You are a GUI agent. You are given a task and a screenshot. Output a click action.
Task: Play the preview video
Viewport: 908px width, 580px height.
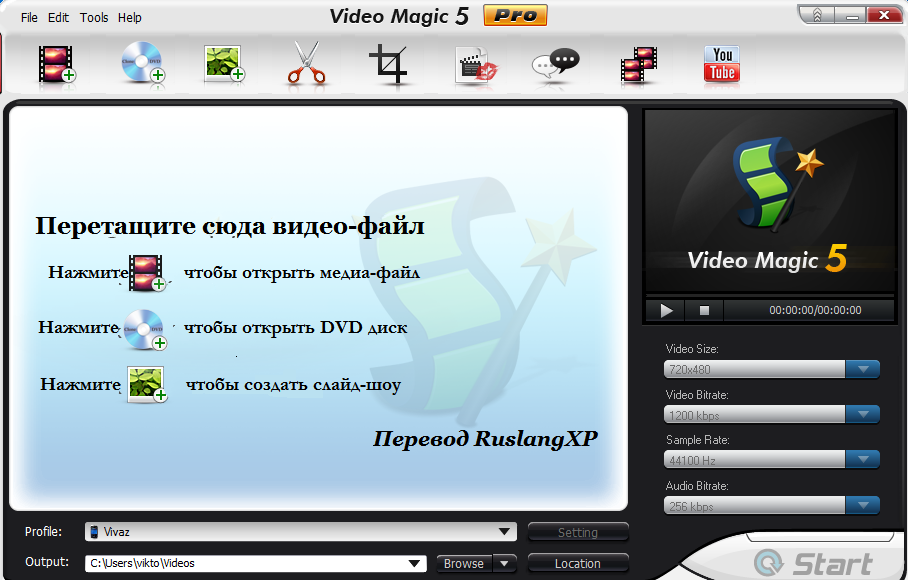(x=666, y=311)
